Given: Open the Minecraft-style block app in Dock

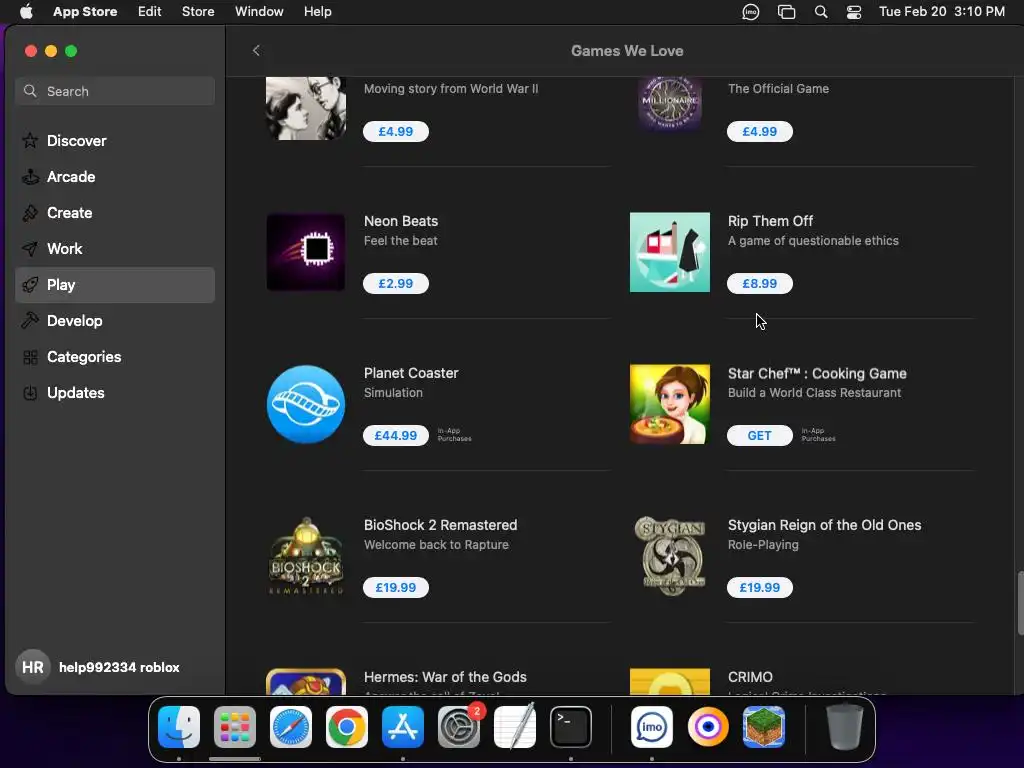Looking at the screenshot, I should point(764,727).
